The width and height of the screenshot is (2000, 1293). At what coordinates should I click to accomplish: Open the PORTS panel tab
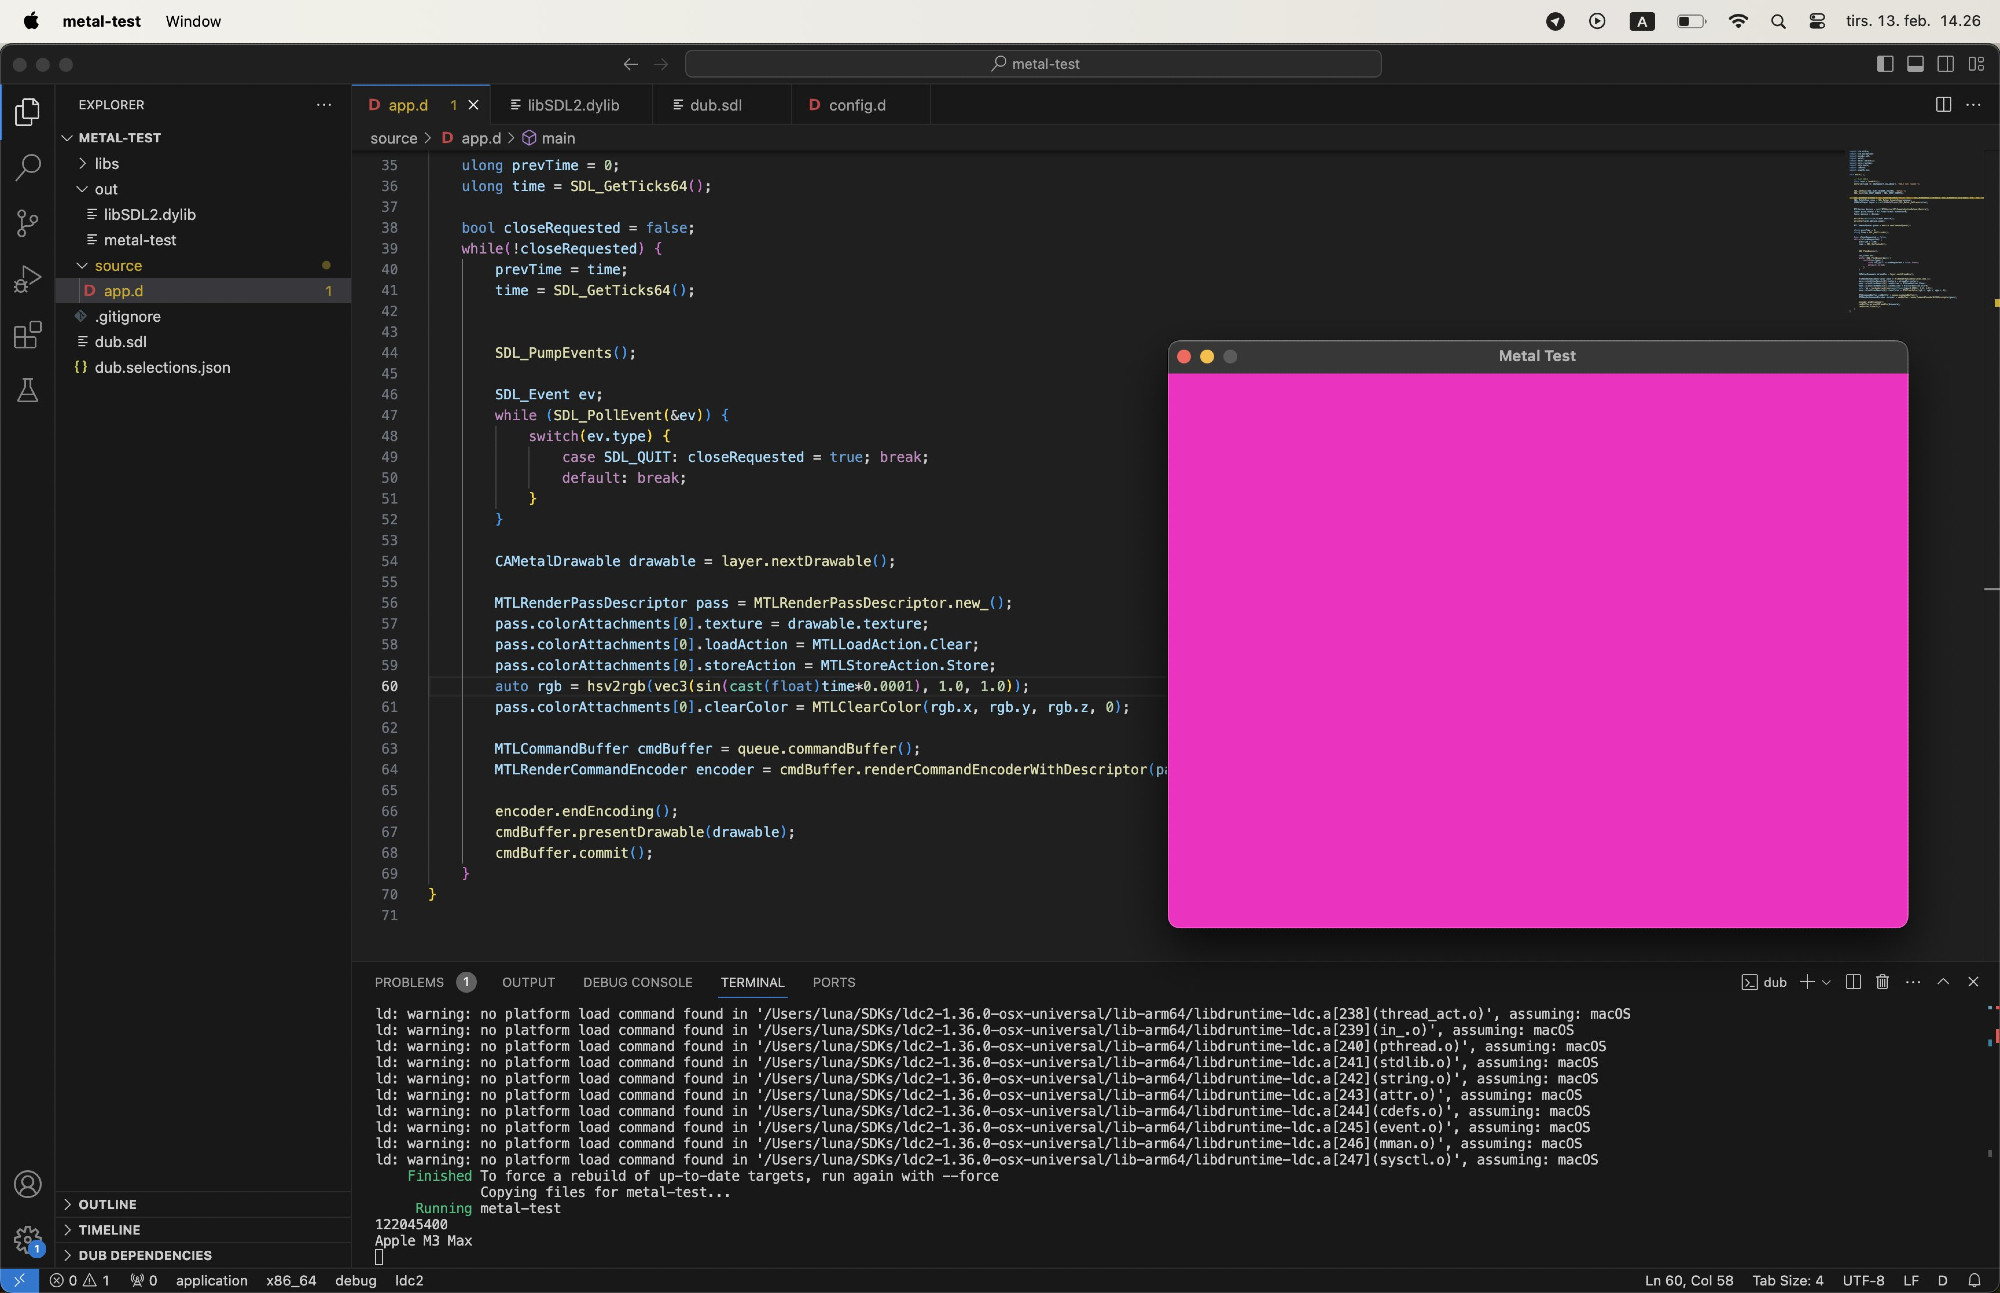[x=834, y=982]
